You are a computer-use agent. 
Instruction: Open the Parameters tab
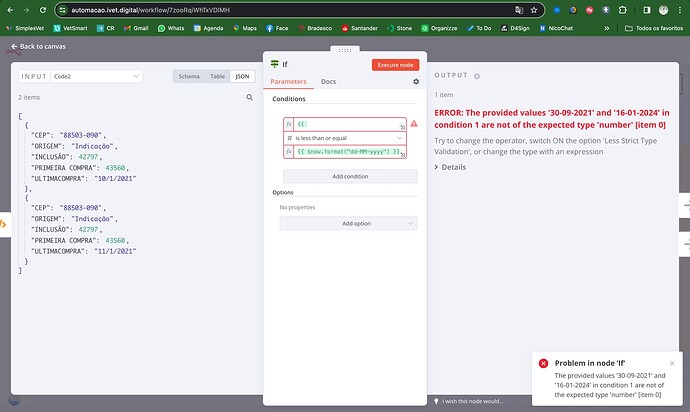(x=288, y=81)
